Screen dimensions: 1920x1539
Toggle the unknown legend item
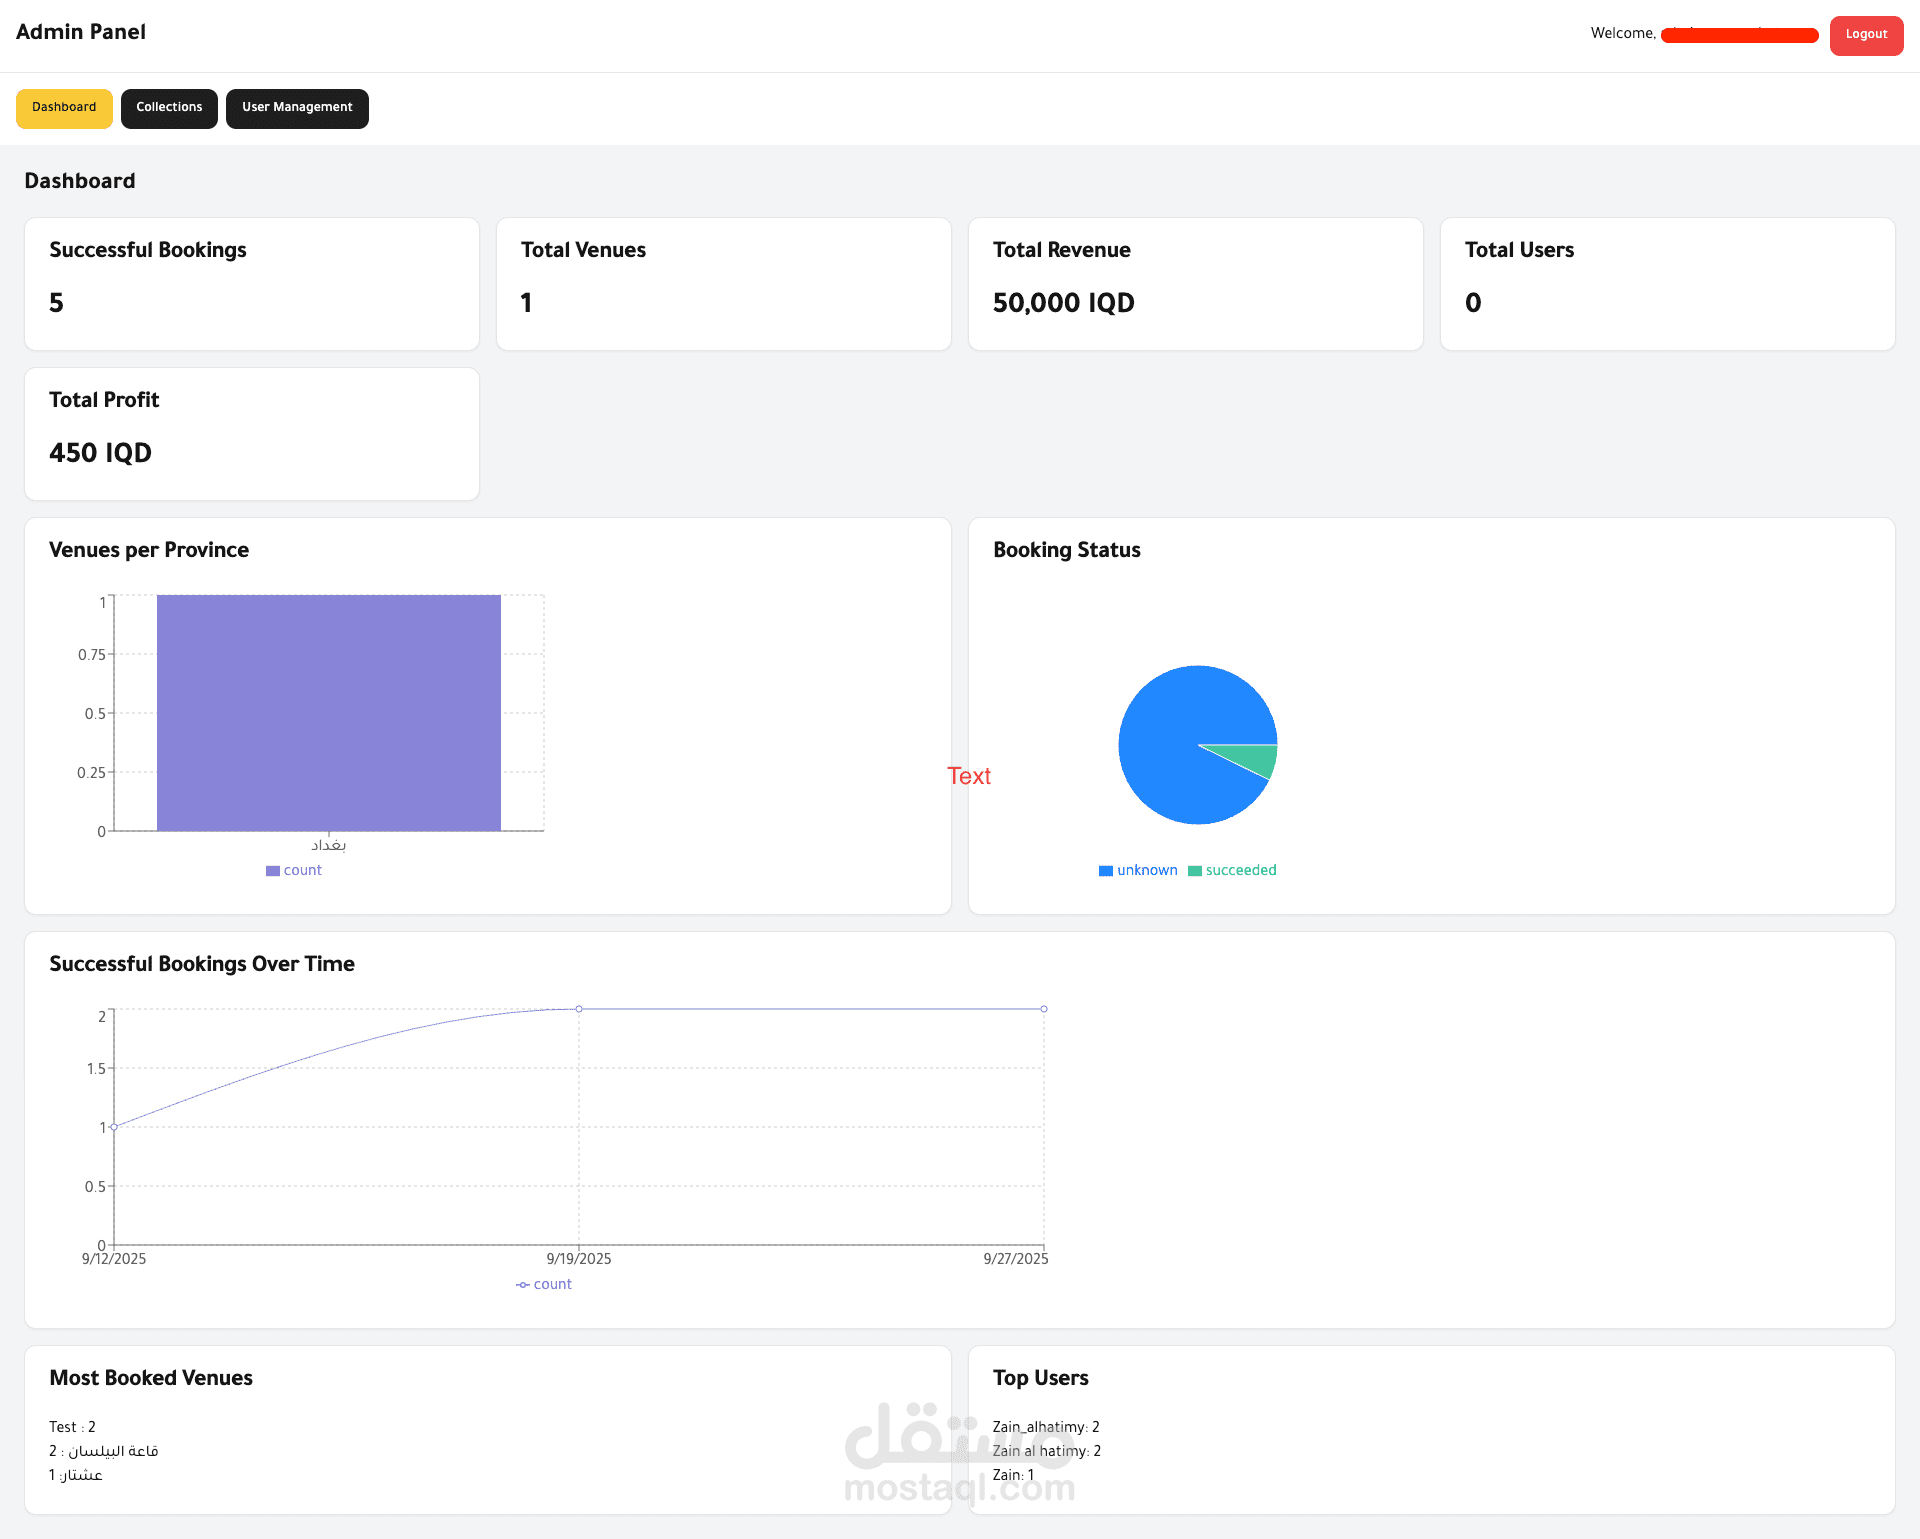click(1138, 870)
